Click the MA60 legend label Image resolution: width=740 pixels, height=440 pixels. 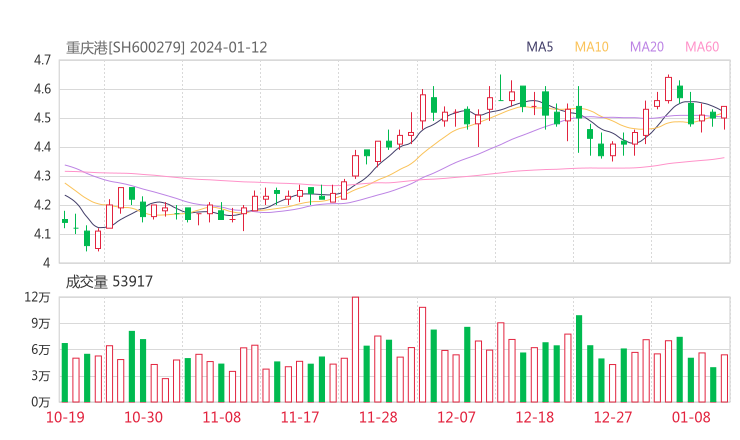(x=702, y=47)
